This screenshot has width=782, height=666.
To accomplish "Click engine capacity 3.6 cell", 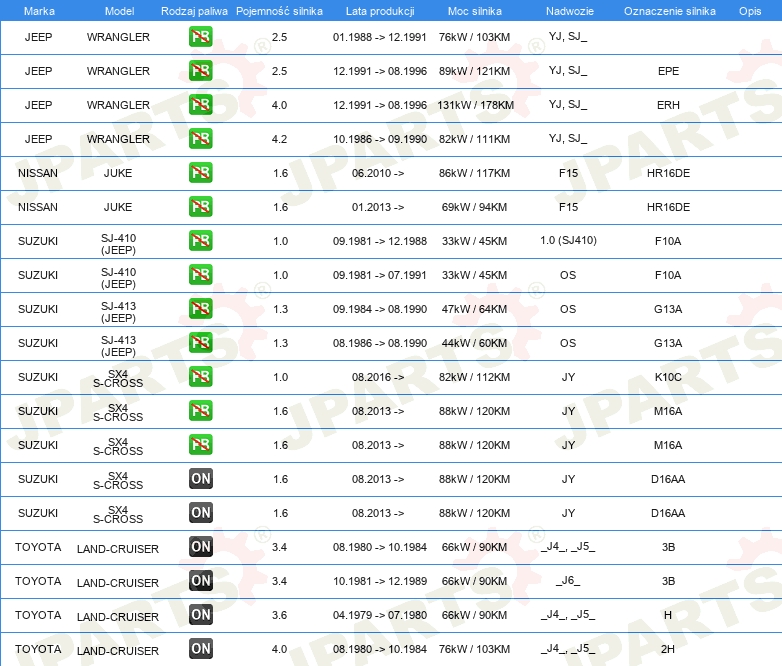I will 279,615.
